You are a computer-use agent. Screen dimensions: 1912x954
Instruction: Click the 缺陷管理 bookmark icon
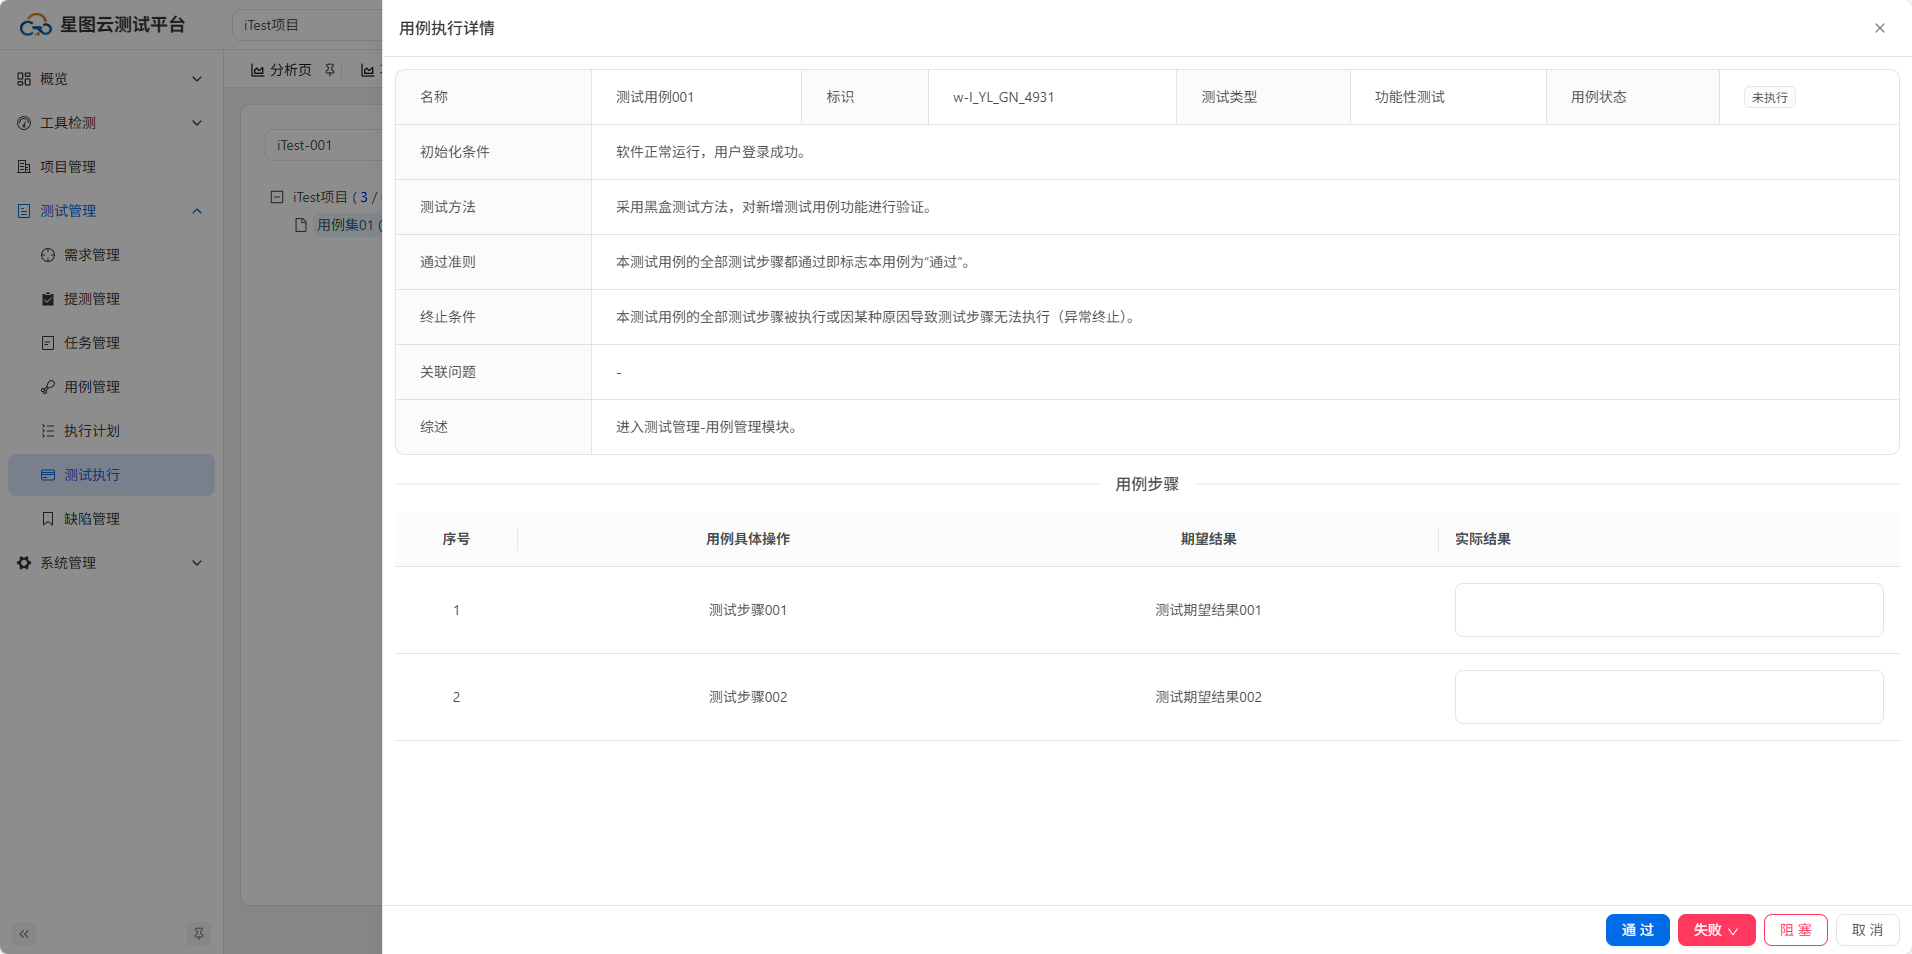click(48, 519)
